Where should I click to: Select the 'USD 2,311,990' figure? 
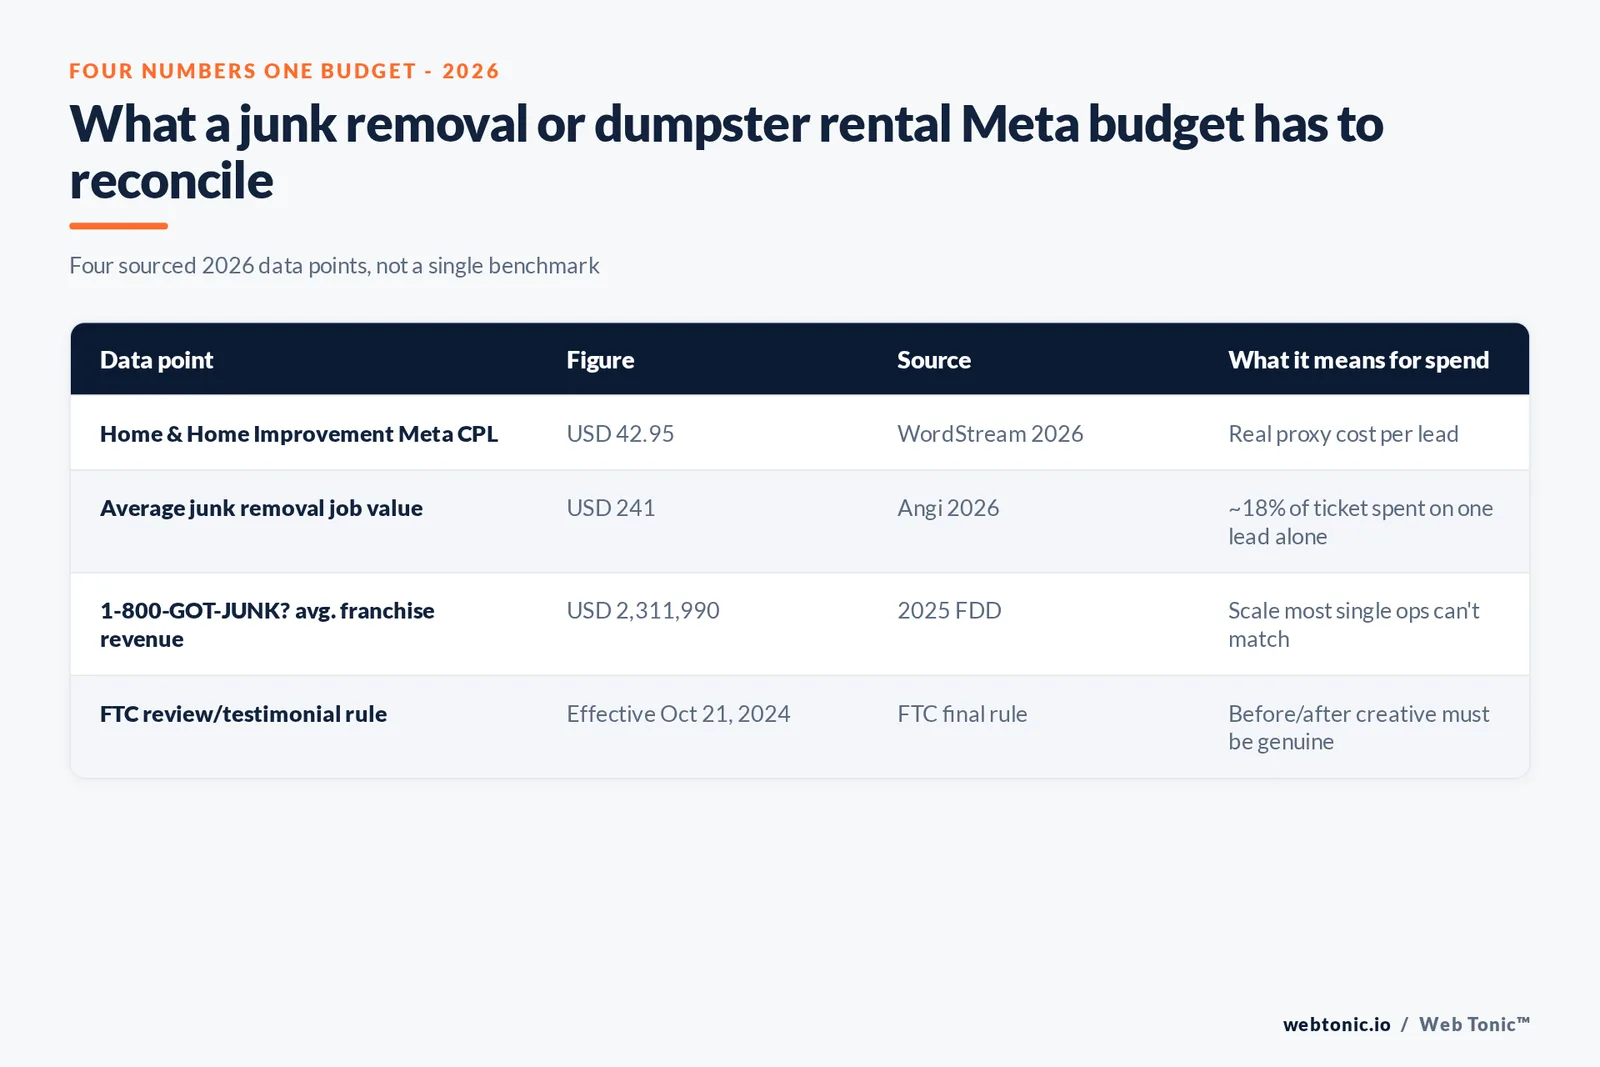tap(643, 611)
